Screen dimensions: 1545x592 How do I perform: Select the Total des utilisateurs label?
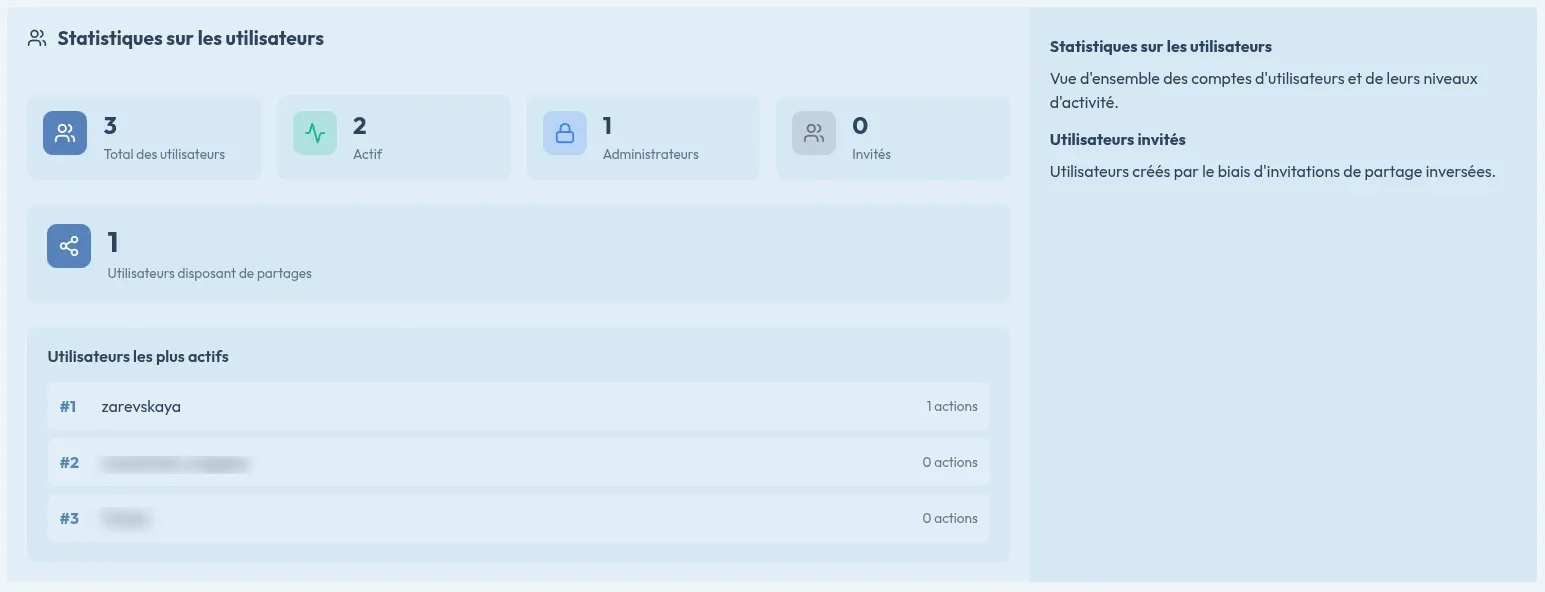(x=164, y=155)
